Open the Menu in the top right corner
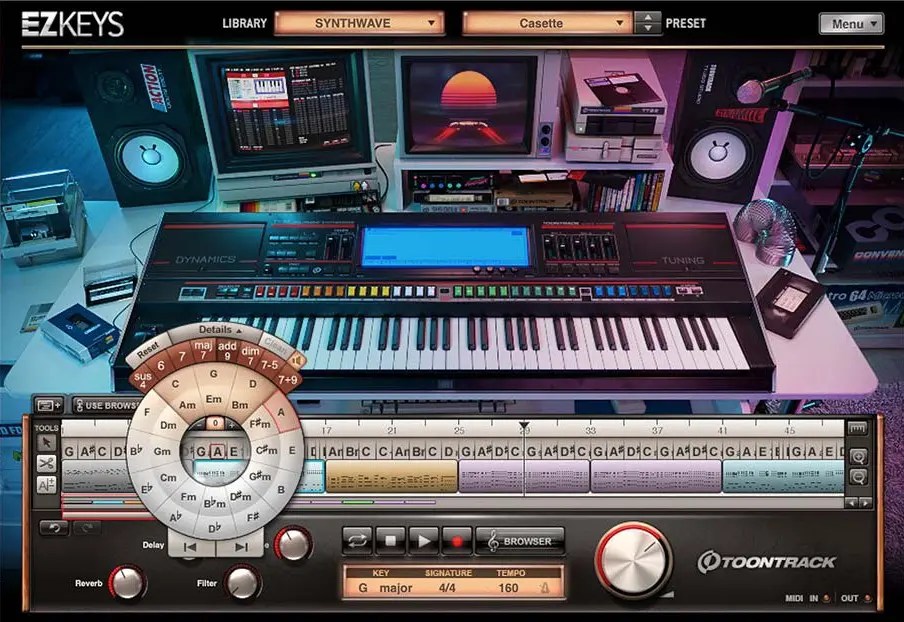This screenshot has width=904, height=622. pos(851,21)
